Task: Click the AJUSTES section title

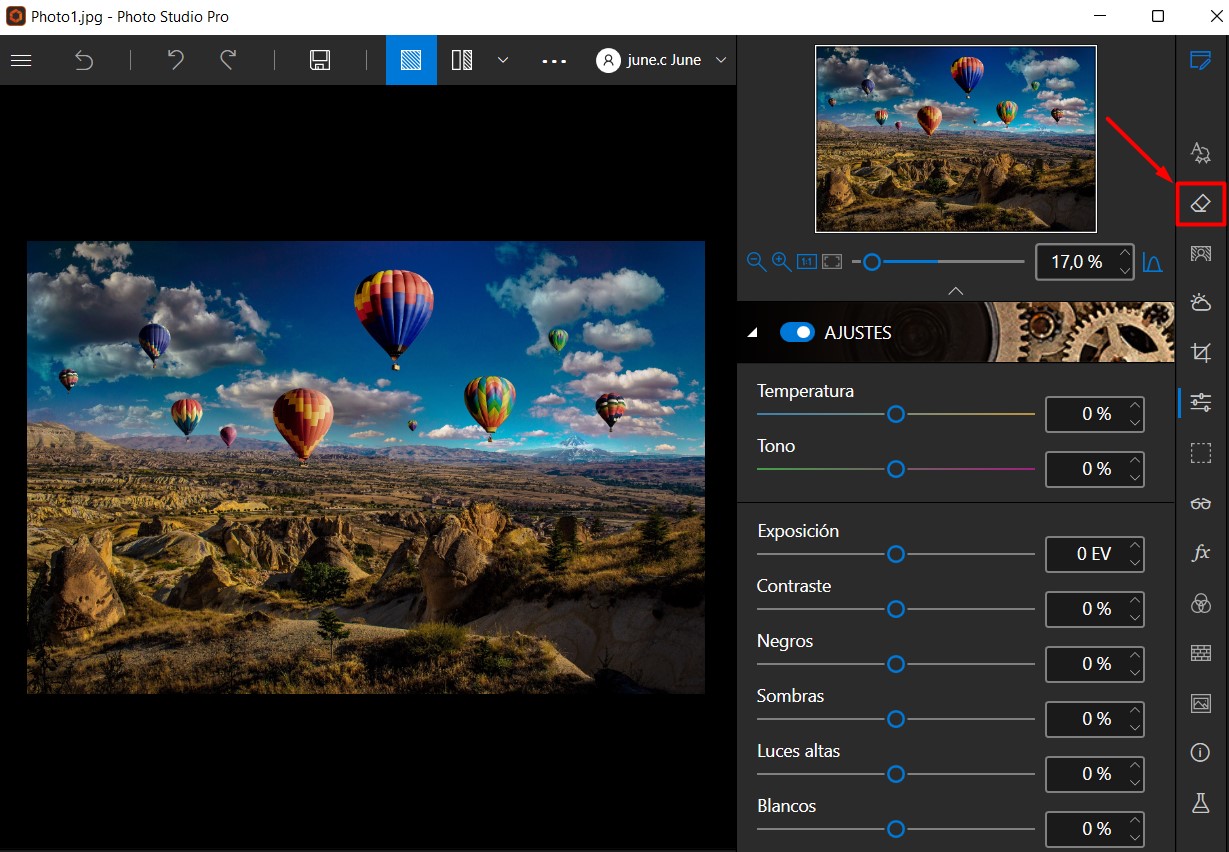Action: [x=858, y=333]
